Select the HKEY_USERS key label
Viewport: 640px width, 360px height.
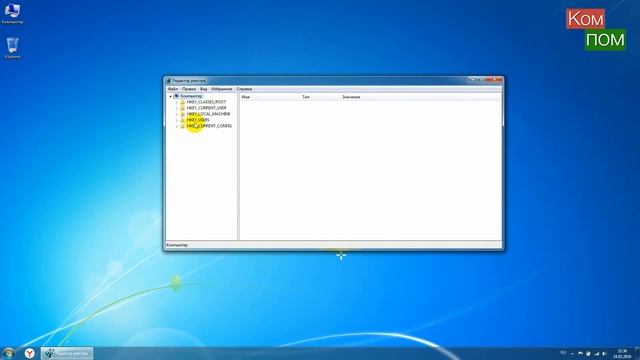coord(198,120)
